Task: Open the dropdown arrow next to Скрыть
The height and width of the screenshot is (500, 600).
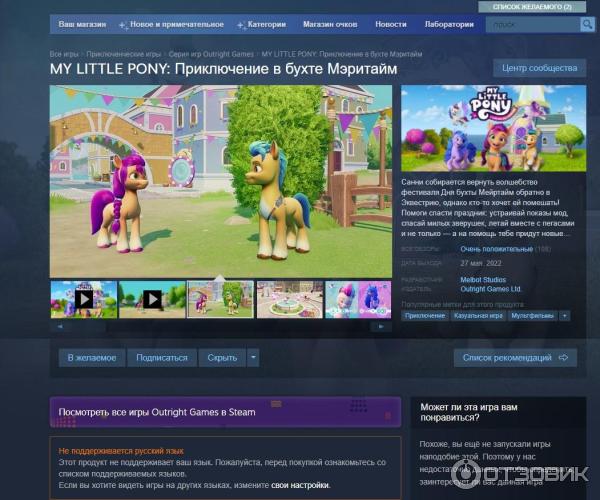Action: point(253,357)
